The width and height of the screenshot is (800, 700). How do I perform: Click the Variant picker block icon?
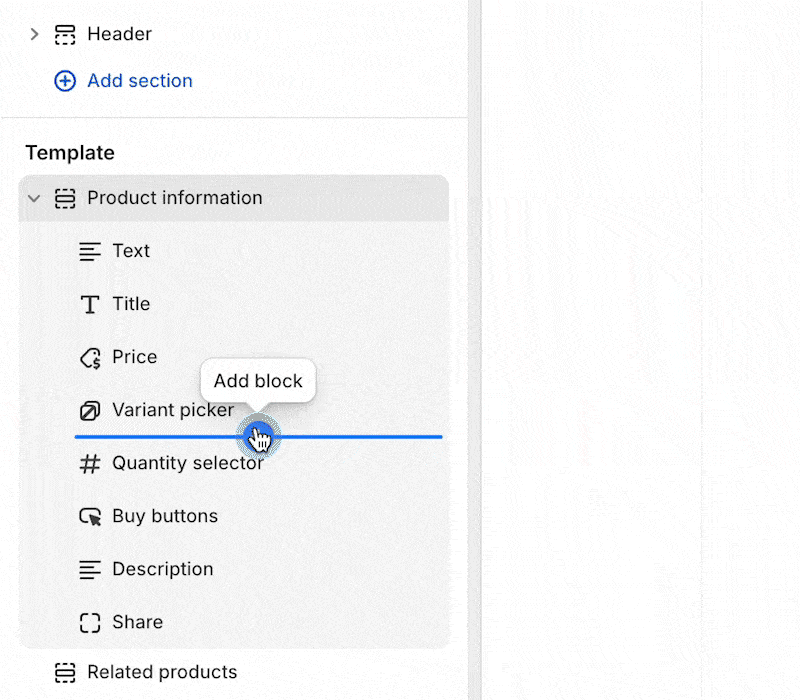pyautogui.click(x=90, y=411)
